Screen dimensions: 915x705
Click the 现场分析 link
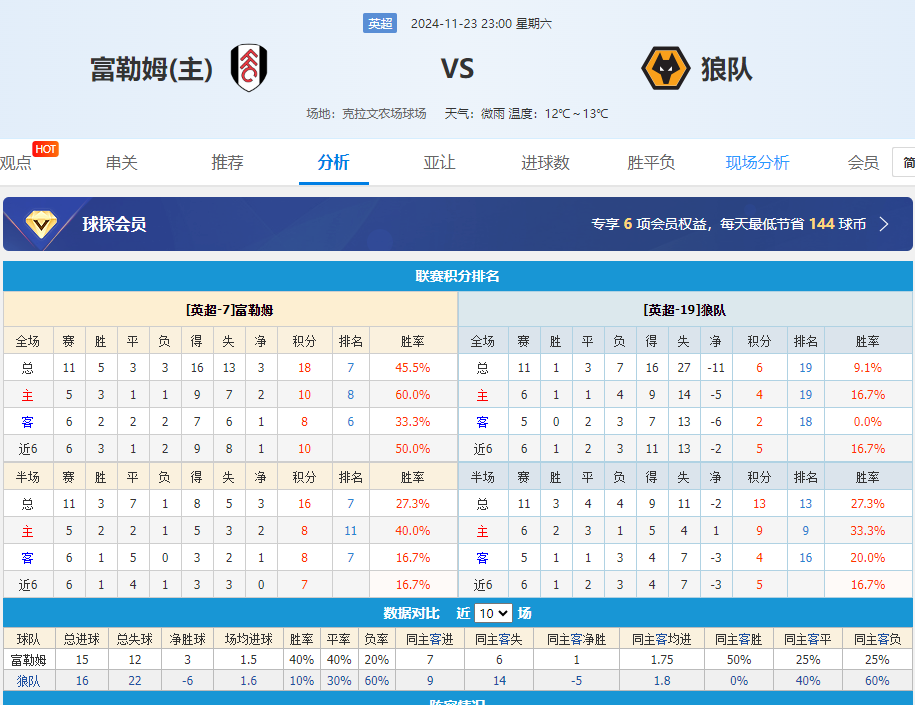tap(757, 162)
